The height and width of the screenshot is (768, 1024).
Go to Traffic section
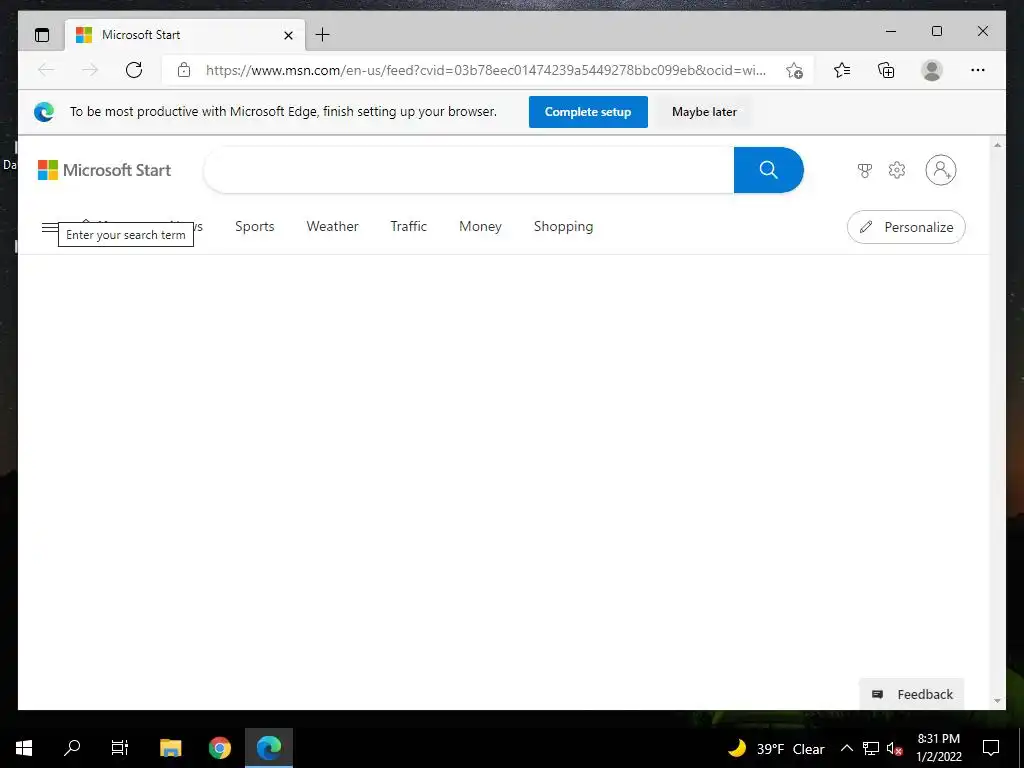pos(408,227)
